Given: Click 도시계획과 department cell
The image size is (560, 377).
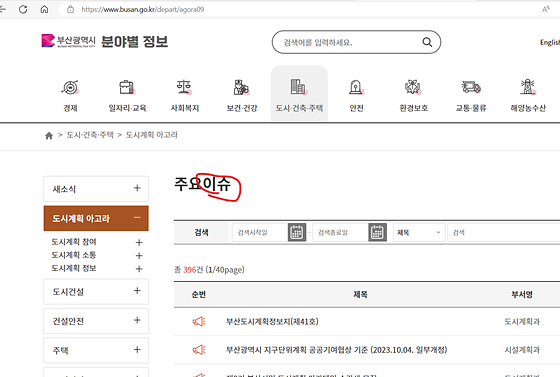Looking at the screenshot, I should 522,321.
